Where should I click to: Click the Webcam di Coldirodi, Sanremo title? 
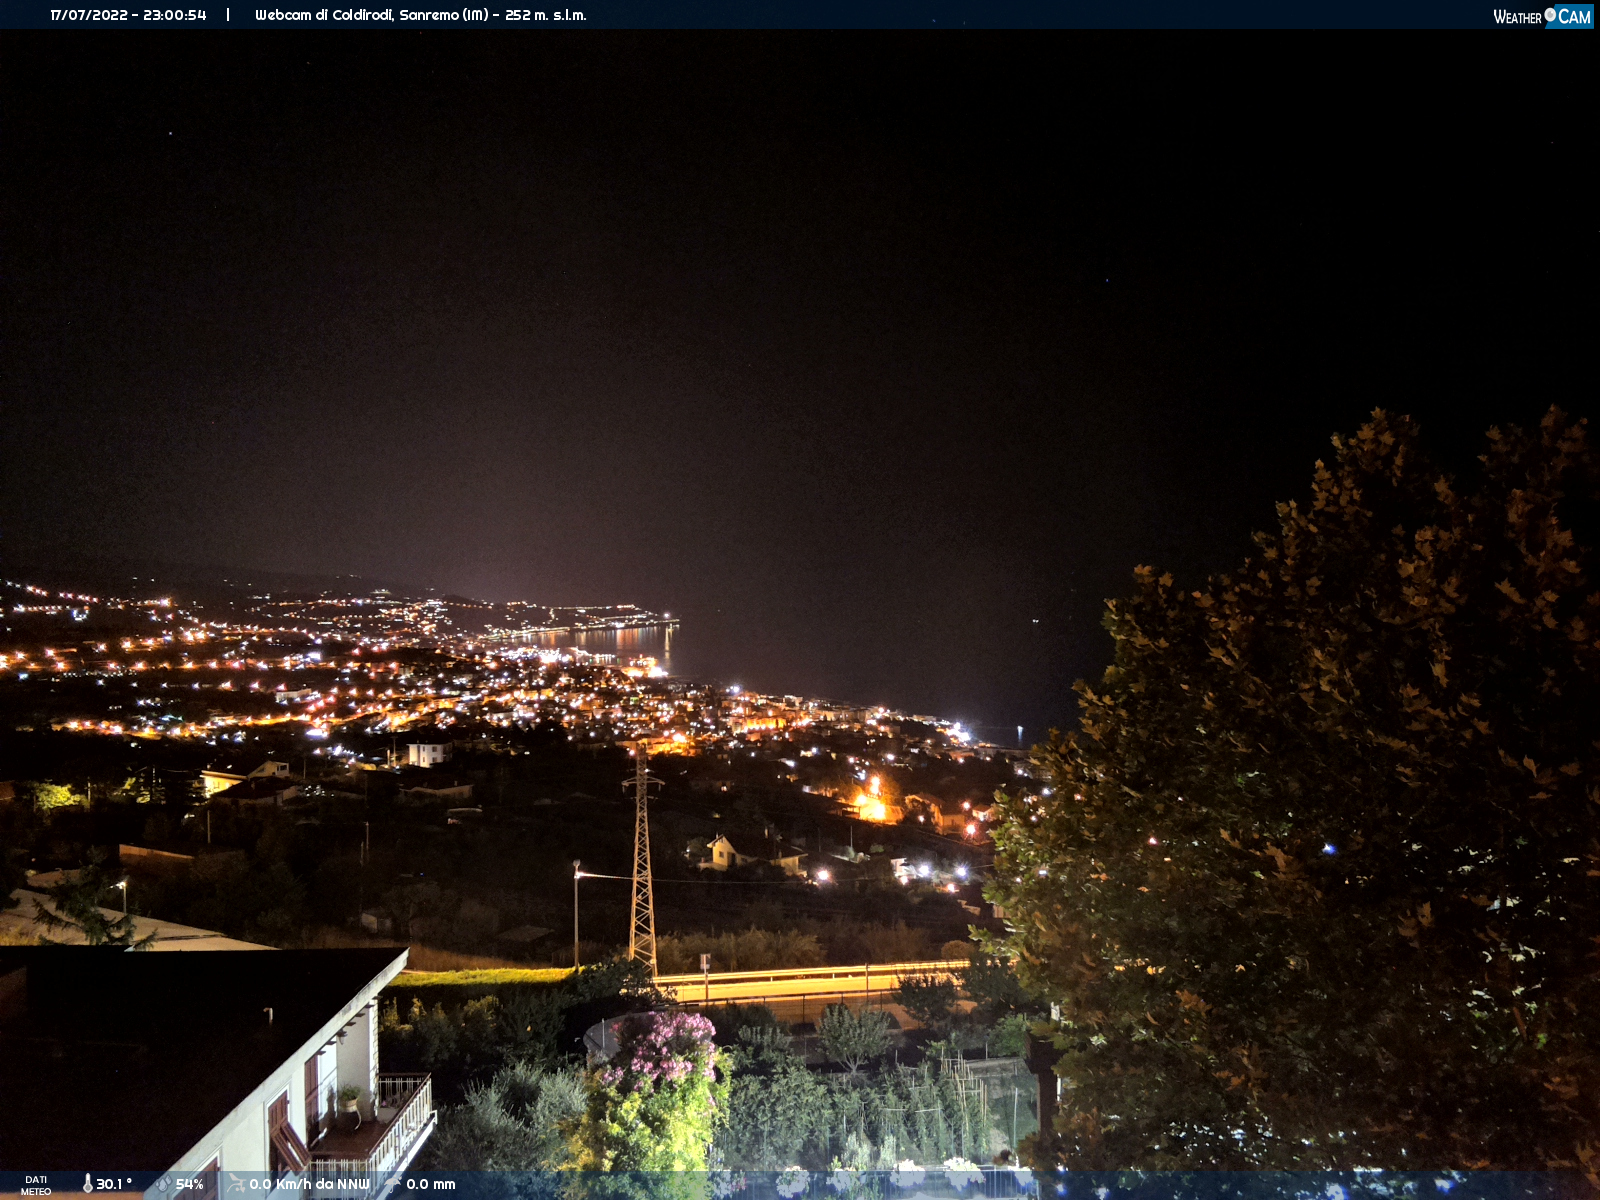pos(372,15)
